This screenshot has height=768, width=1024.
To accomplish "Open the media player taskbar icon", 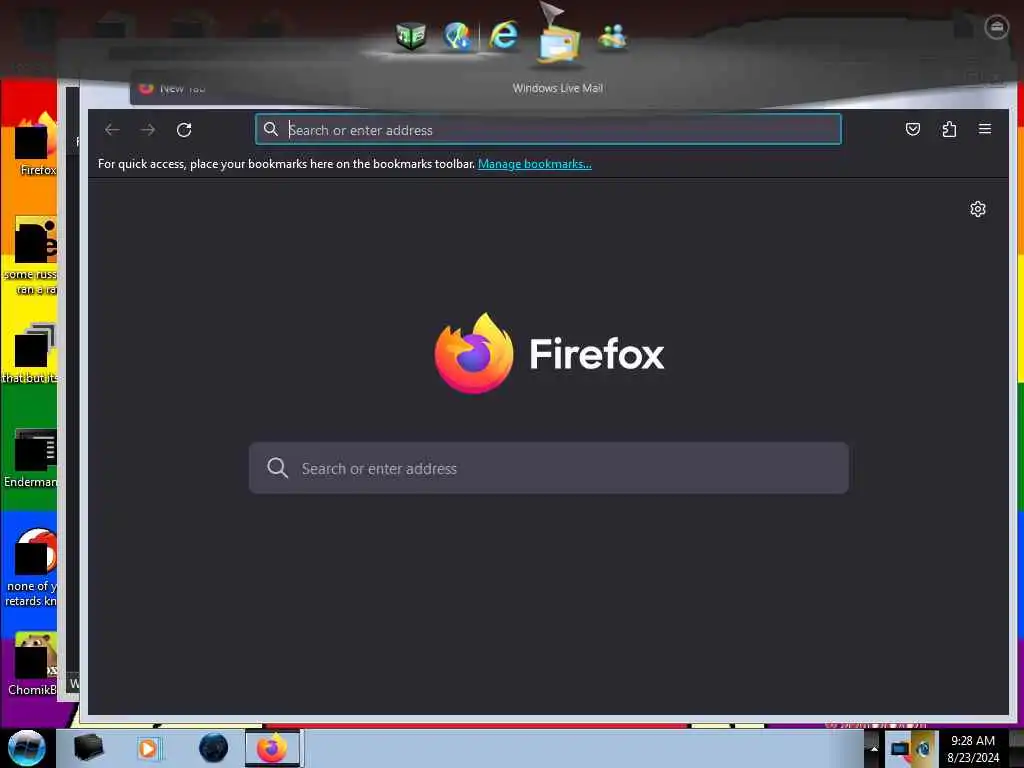I will (149, 748).
